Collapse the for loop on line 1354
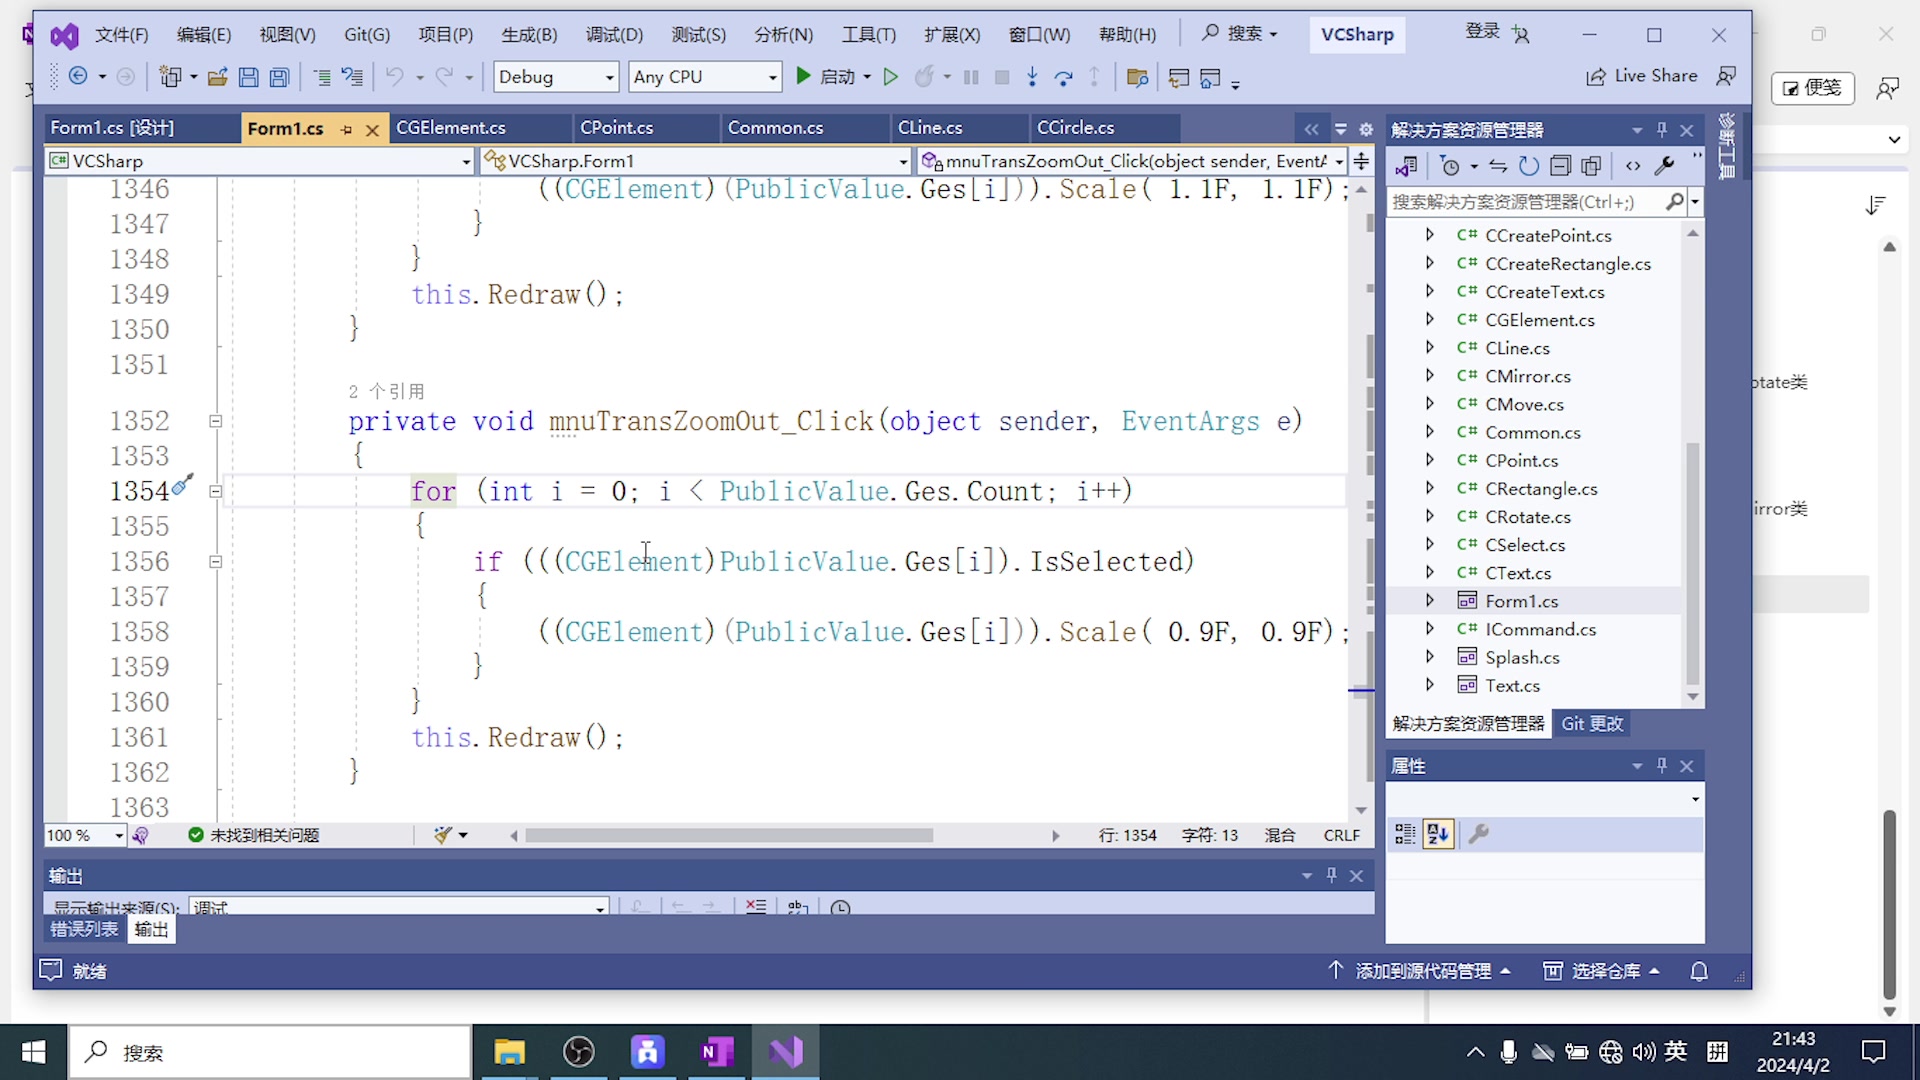 [x=215, y=491]
